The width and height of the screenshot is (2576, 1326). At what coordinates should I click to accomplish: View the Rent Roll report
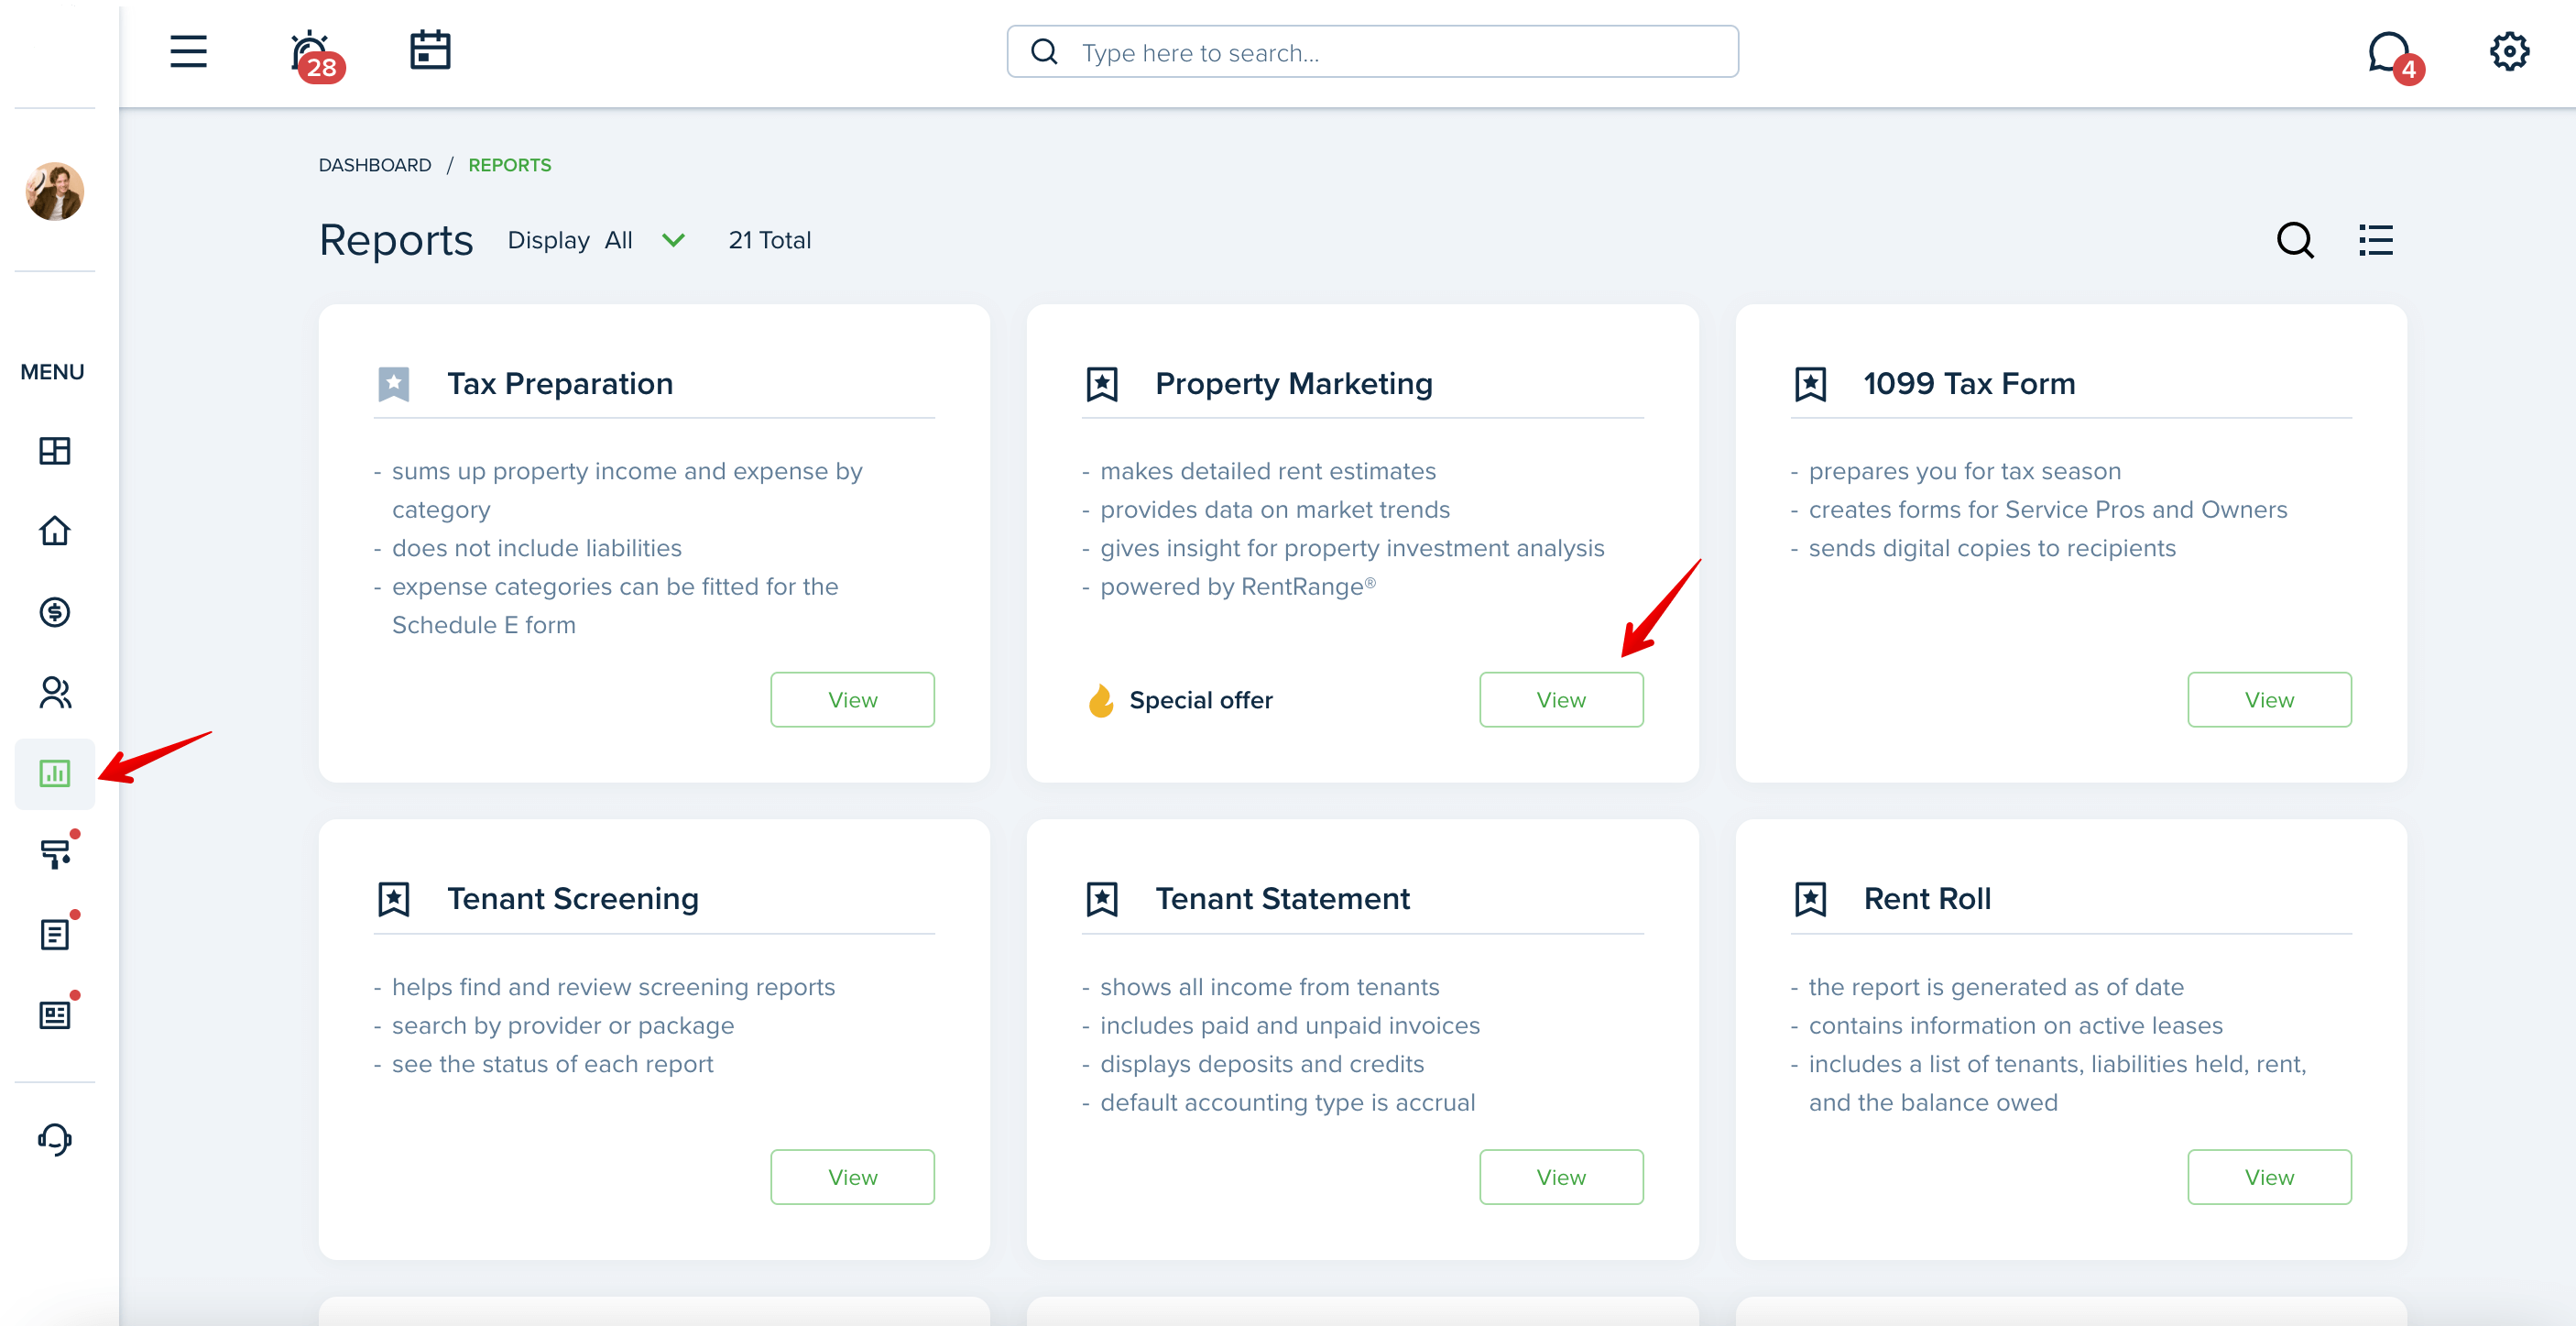[2269, 1177]
